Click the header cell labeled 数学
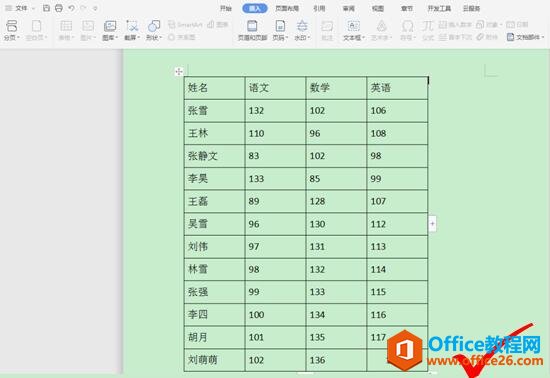 tap(336, 88)
